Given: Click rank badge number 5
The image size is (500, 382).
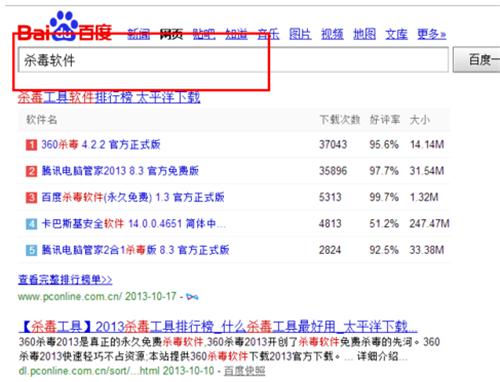Looking at the screenshot, I should click(31, 250).
